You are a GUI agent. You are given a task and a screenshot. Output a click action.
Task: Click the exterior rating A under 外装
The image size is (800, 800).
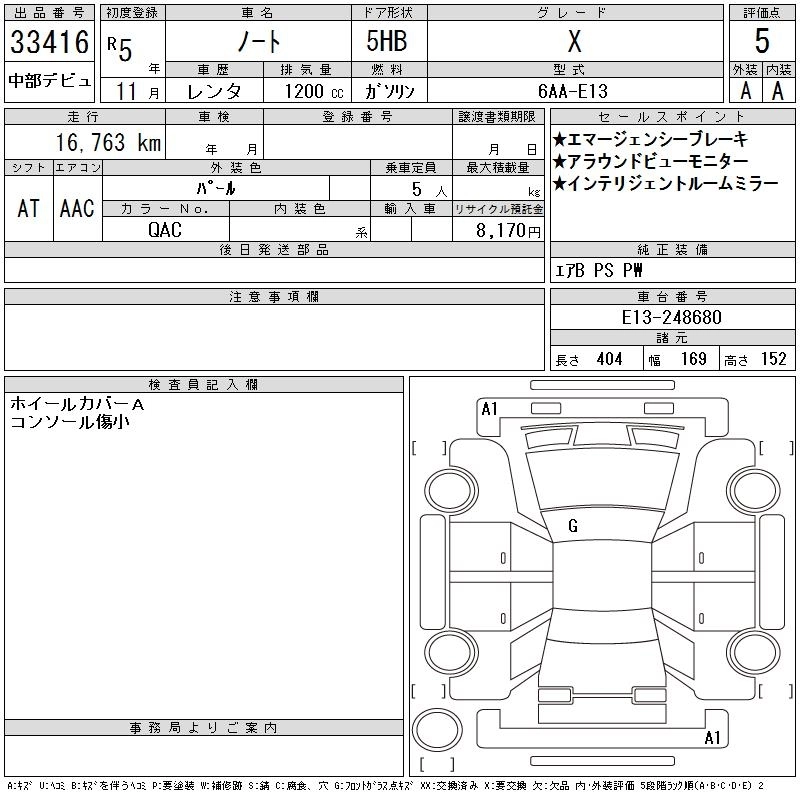(x=745, y=91)
